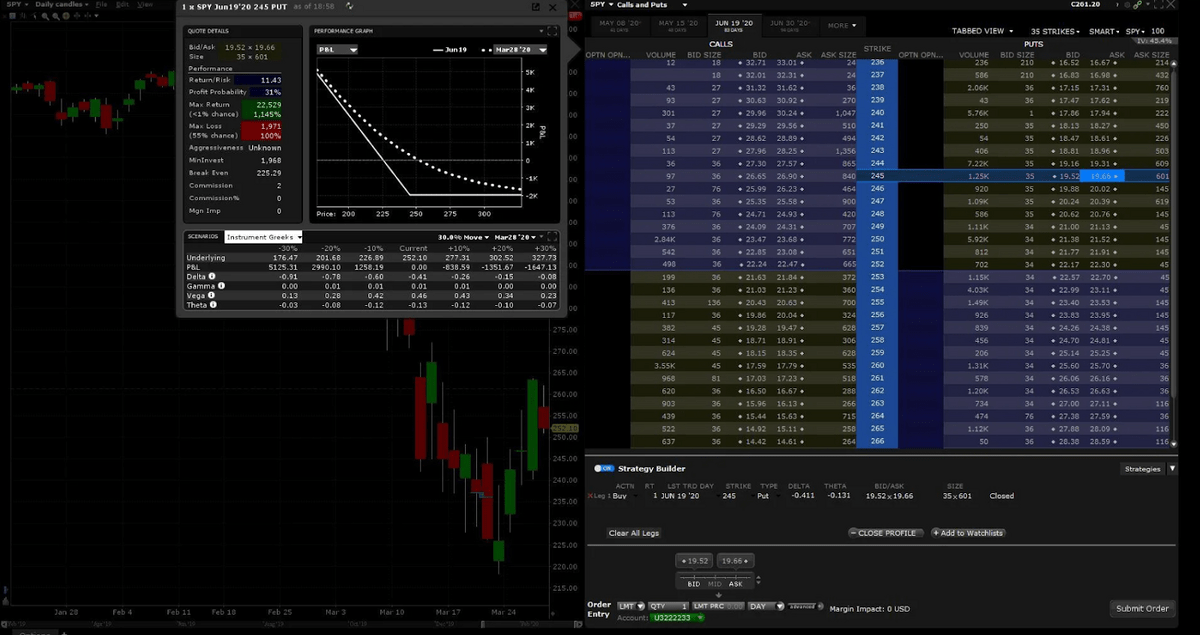1200x635 pixels.
Task: Click the 19.66 ask price button
Action: [x=735, y=561]
